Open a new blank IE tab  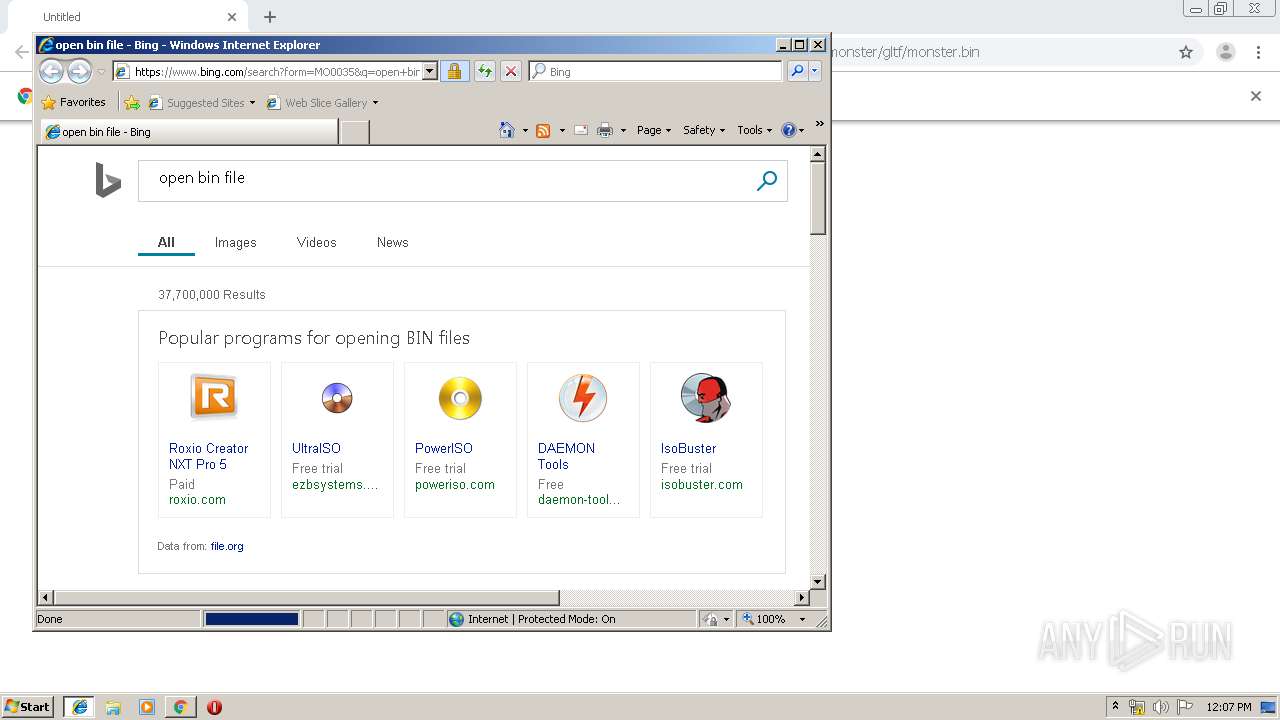click(x=354, y=131)
